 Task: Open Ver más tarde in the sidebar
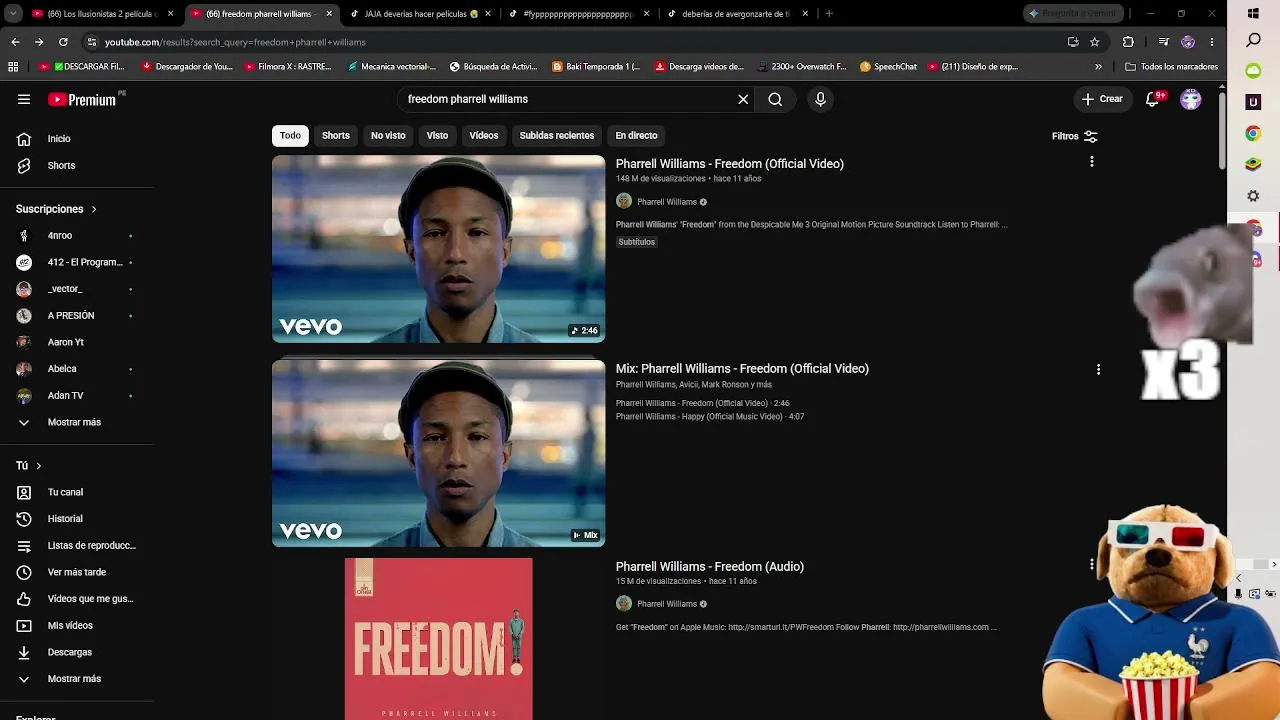pos(77,572)
